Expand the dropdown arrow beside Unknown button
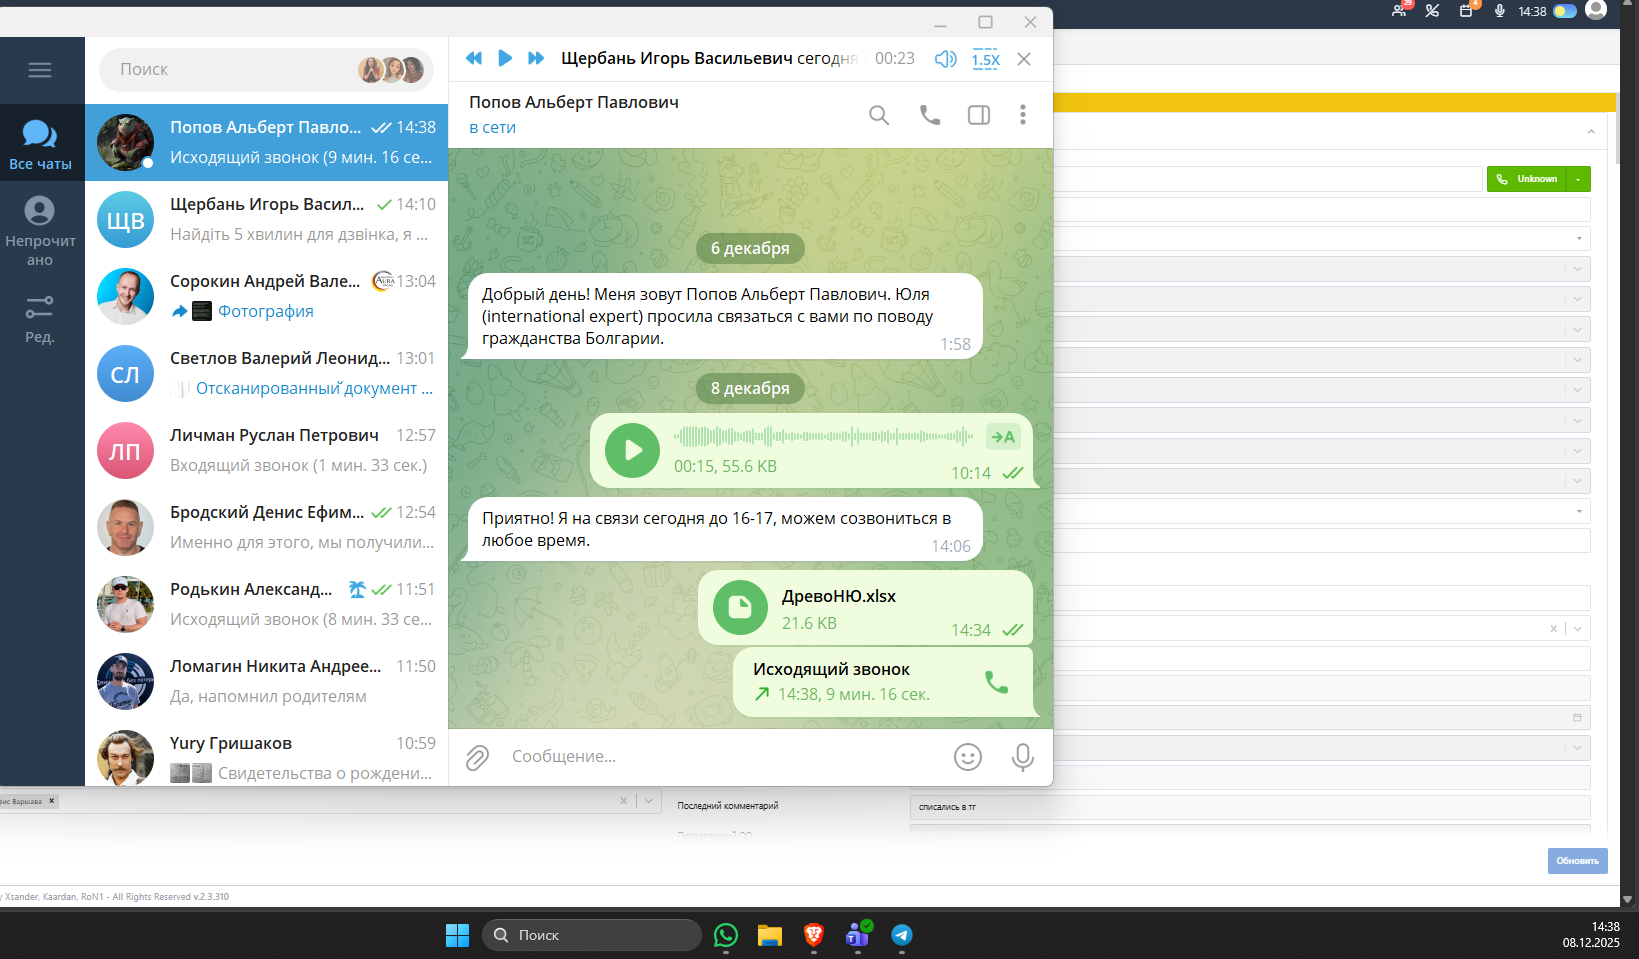The image size is (1639, 959). 1579,179
